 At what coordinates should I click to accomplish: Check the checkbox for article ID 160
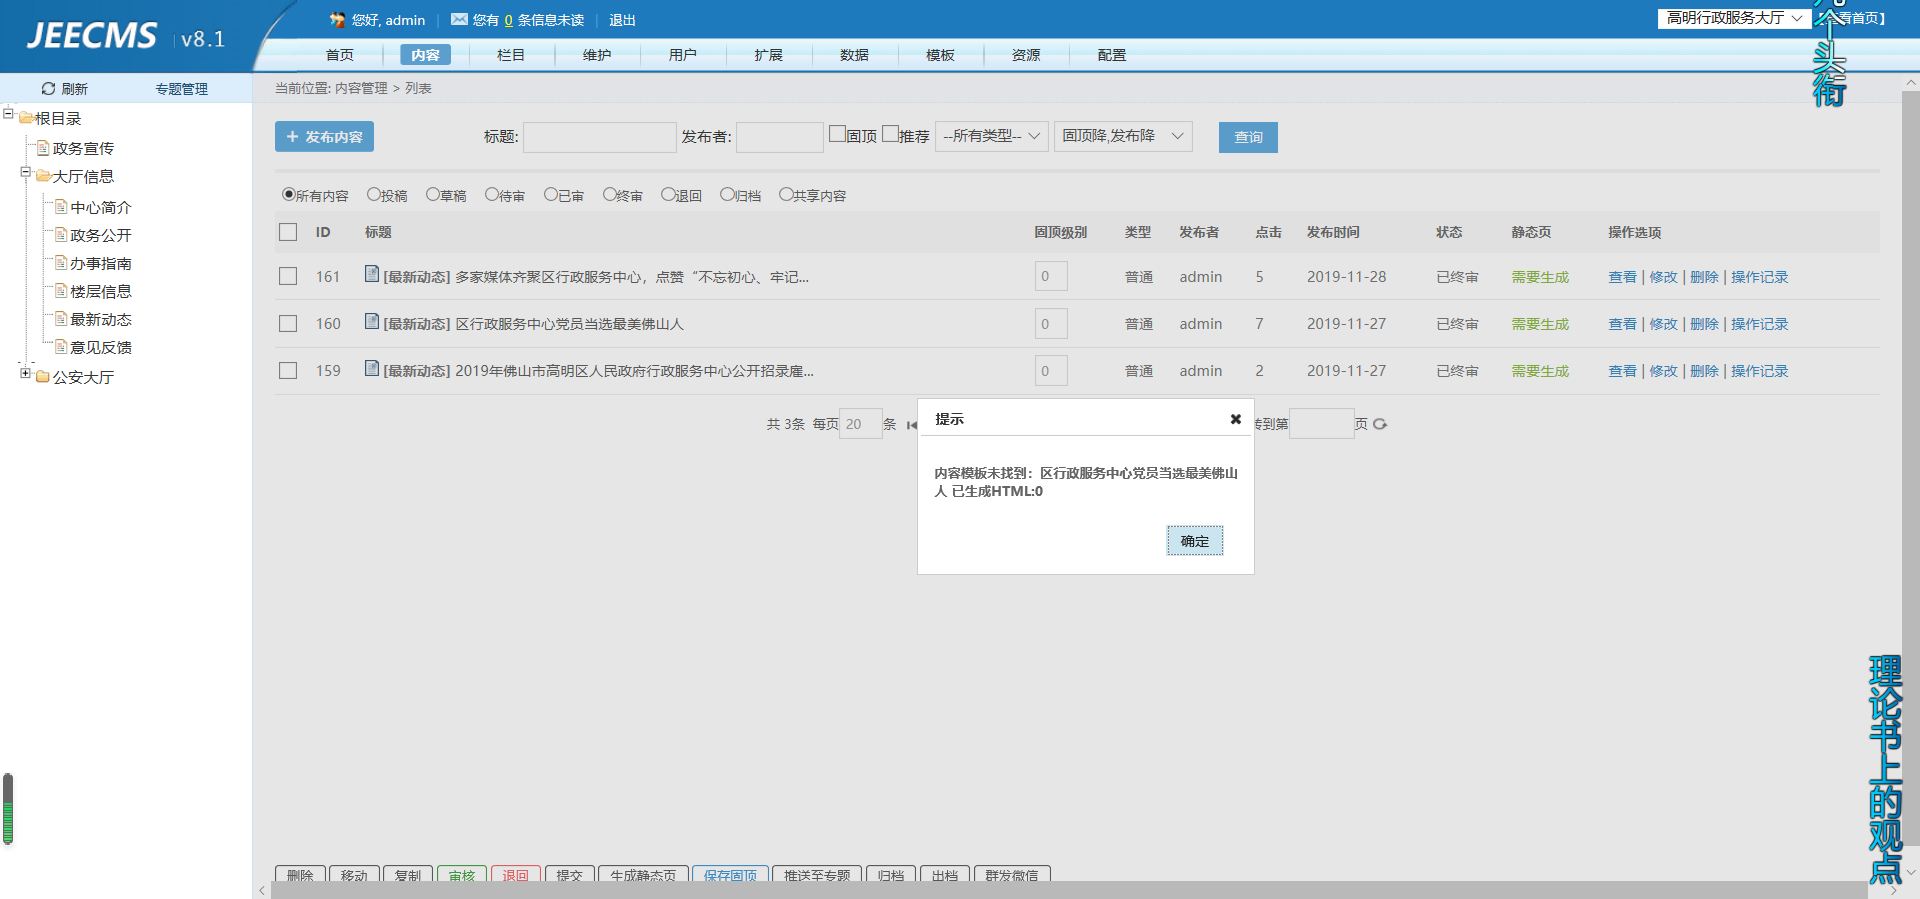click(288, 324)
